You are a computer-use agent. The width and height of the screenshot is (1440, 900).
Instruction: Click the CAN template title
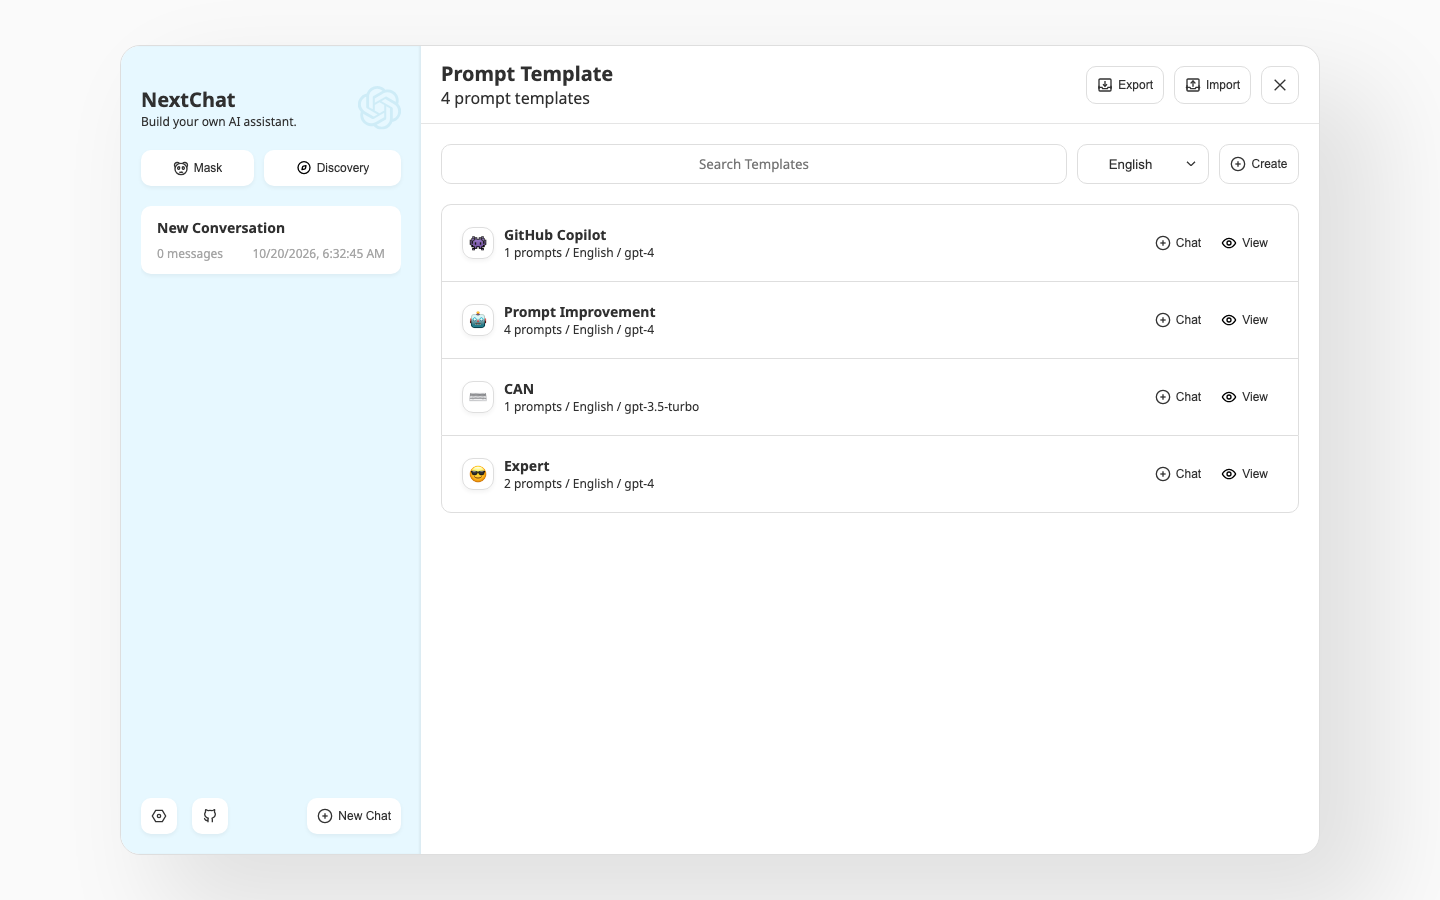tap(519, 389)
